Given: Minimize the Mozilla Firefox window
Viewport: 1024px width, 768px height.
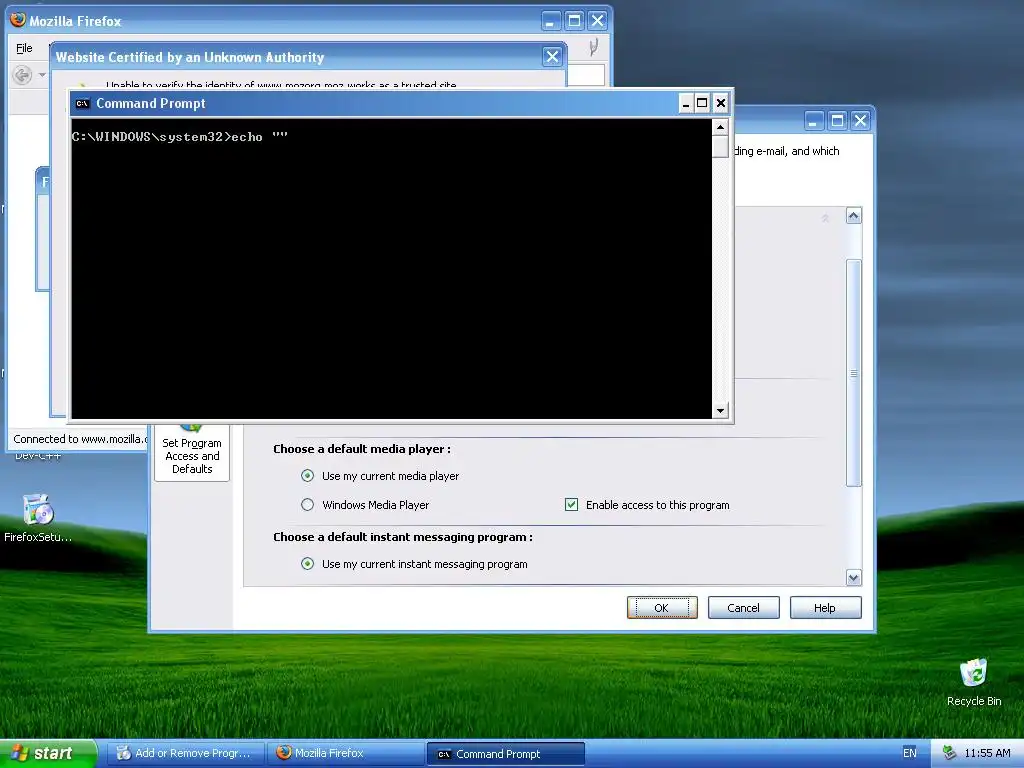Looking at the screenshot, I should (x=551, y=21).
